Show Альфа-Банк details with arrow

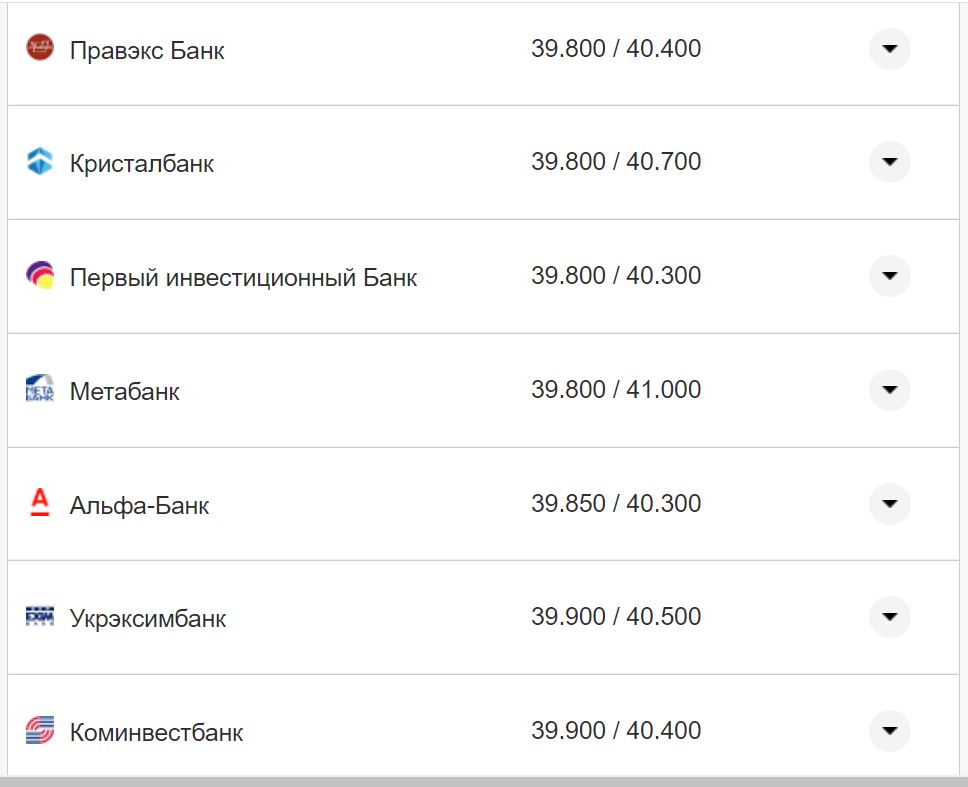click(889, 503)
